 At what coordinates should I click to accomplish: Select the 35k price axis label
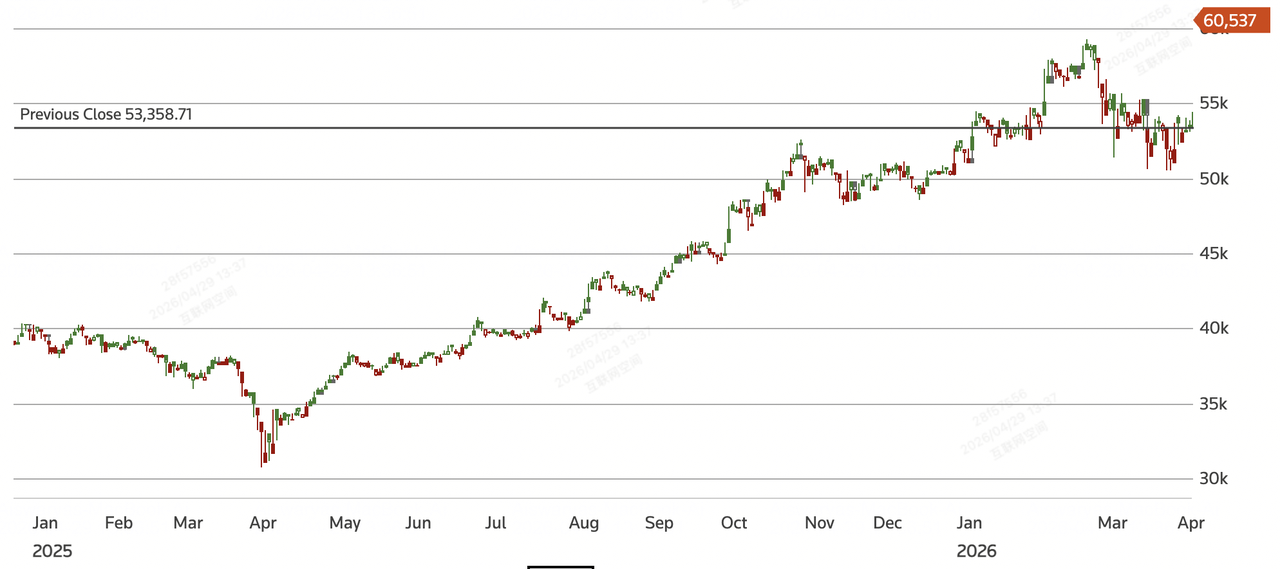point(1214,404)
